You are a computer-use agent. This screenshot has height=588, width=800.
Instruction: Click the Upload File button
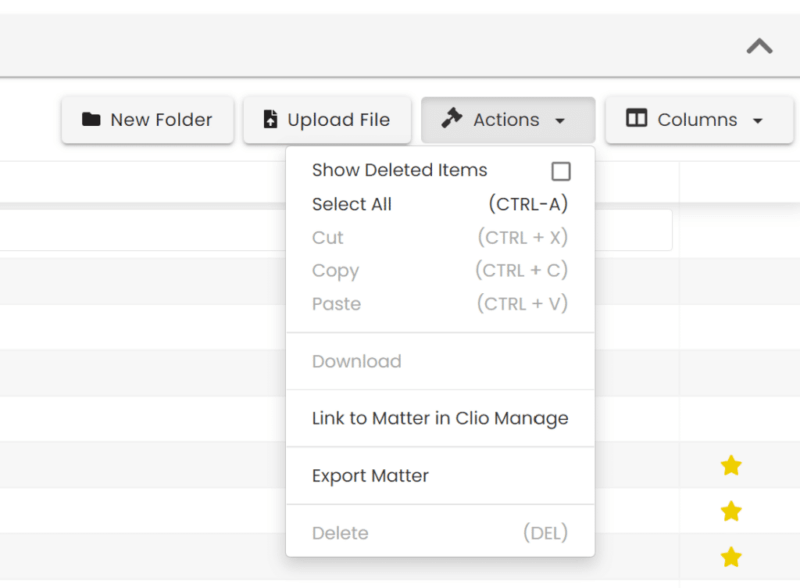pos(327,119)
